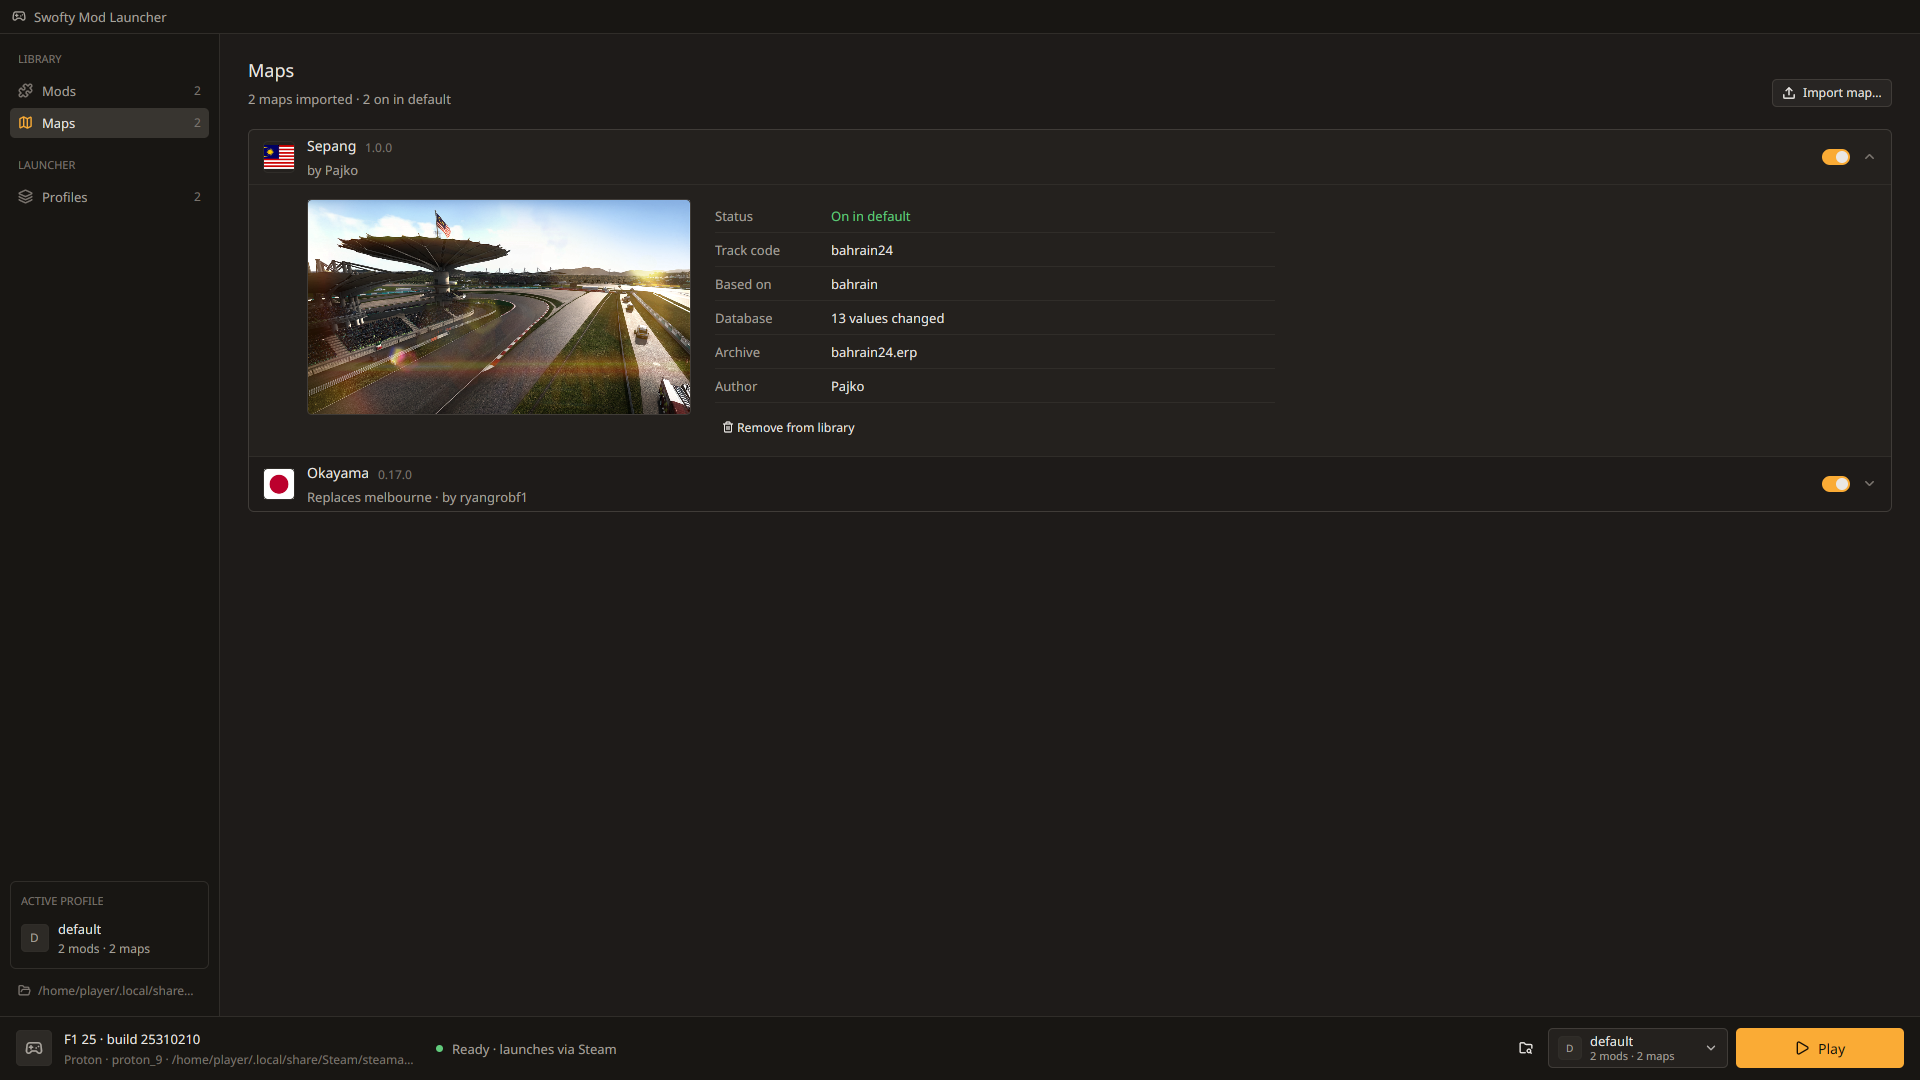Click the Maps page heading

271,71
